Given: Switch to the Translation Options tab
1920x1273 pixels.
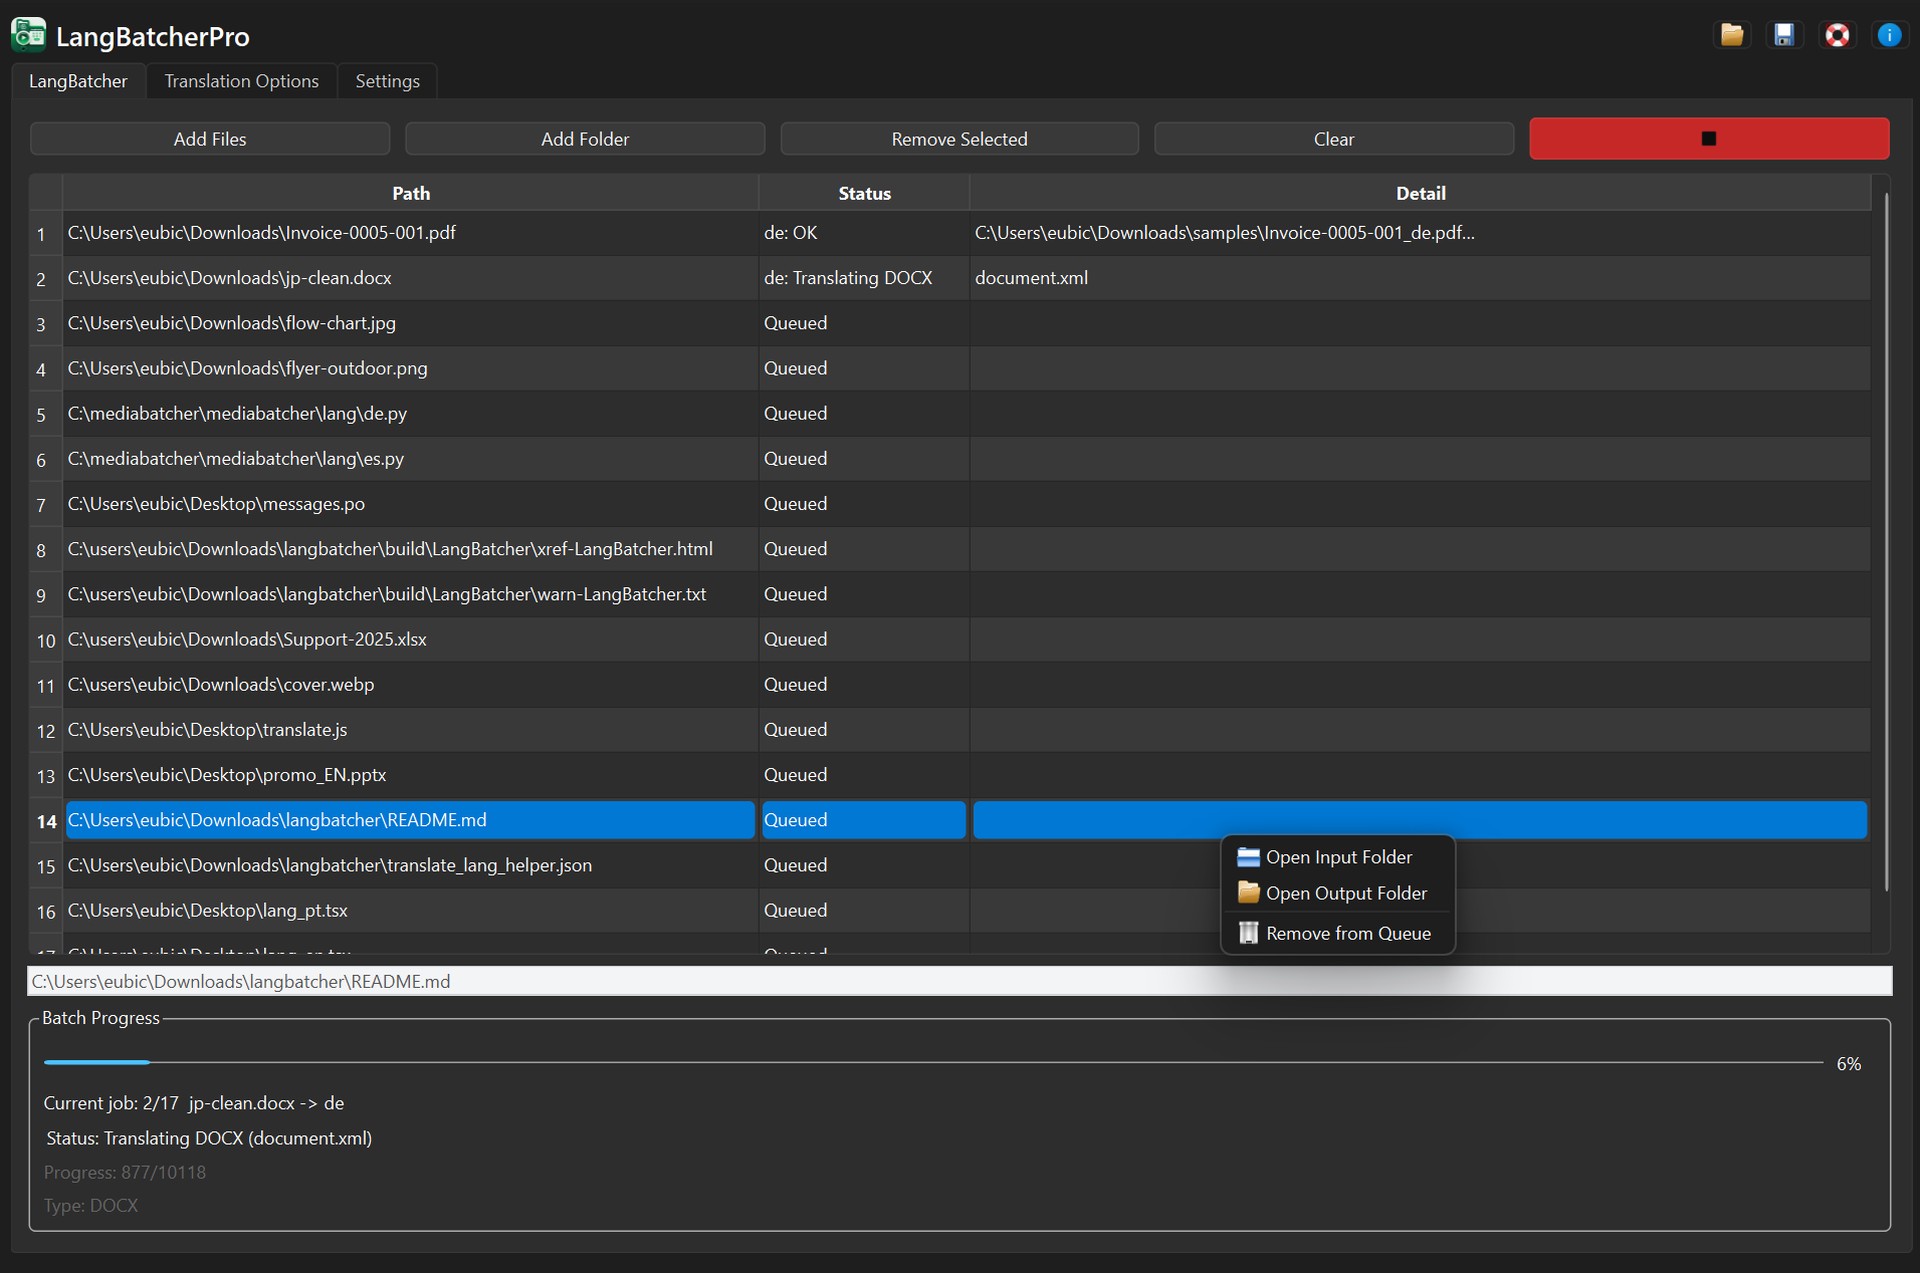Looking at the screenshot, I should 241,81.
